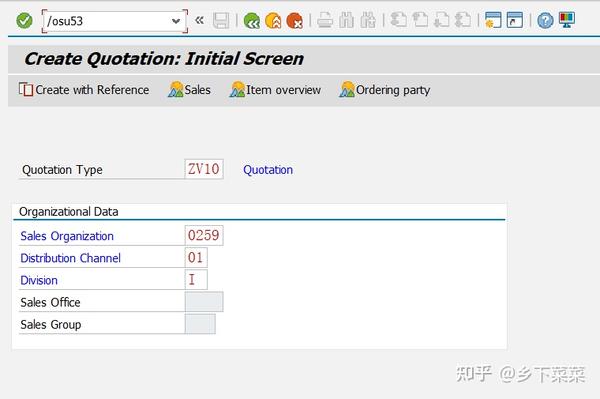Viewport: 600px width, 399px height.
Task: Select the Sales Organization input field
Action: click(x=204, y=235)
